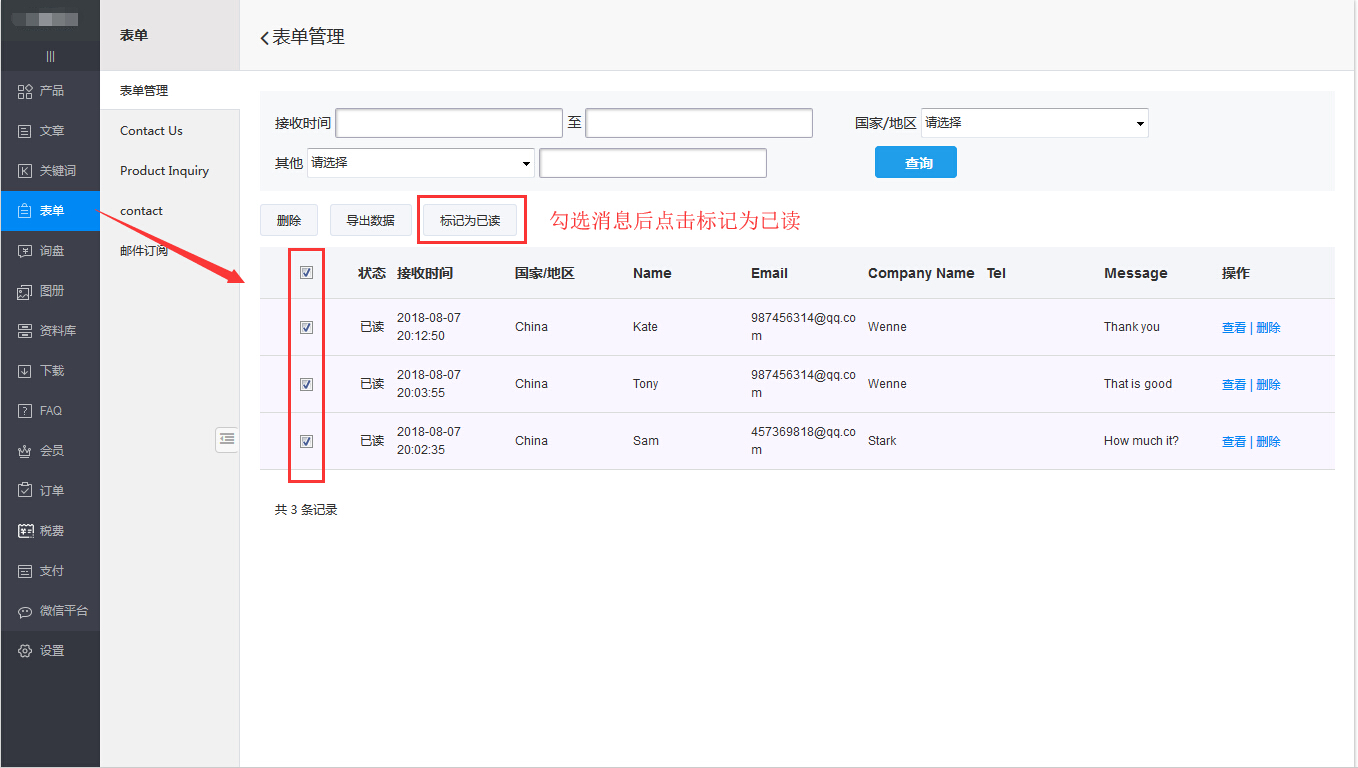Viewport: 1358px width, 768px height.
Task: Click the 接收时间 start date field
Action: 449,123
